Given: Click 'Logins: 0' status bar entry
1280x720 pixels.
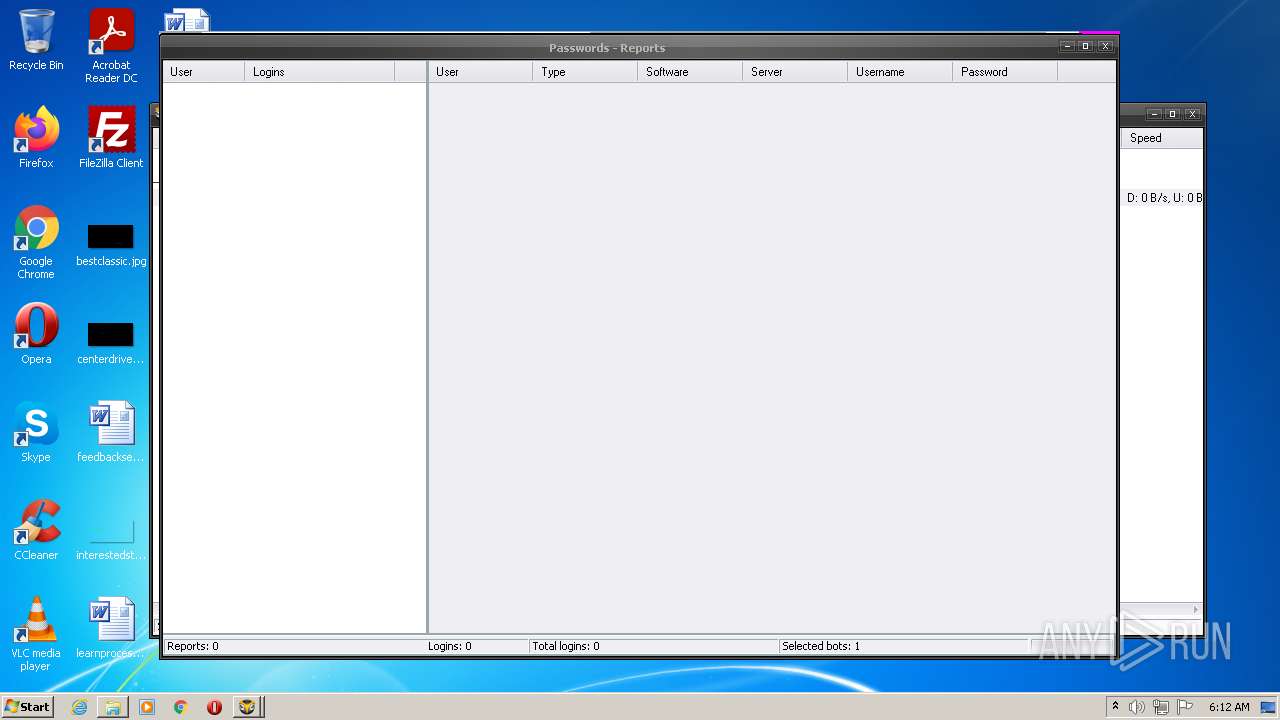Looking at the screenshot, I should point(450,646).
